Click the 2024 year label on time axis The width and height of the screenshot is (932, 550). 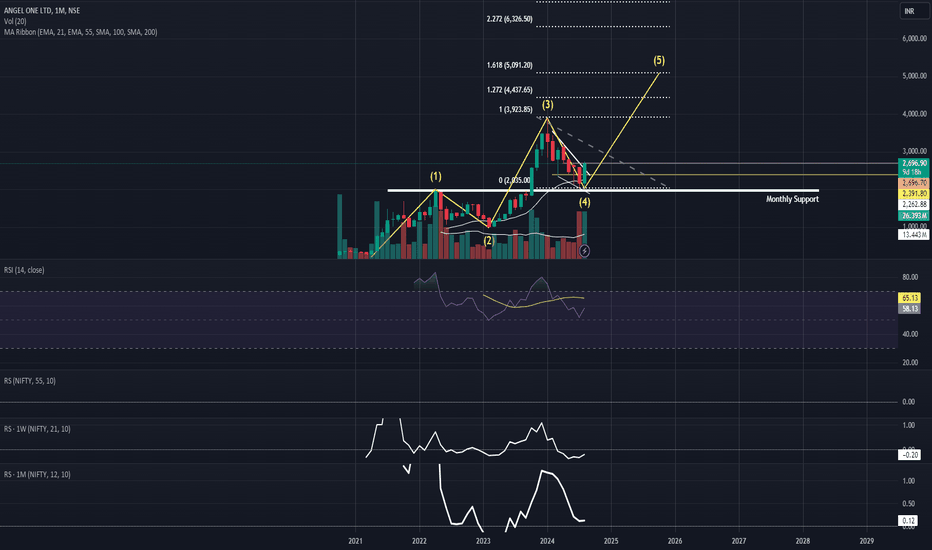[x=547, y=541]
